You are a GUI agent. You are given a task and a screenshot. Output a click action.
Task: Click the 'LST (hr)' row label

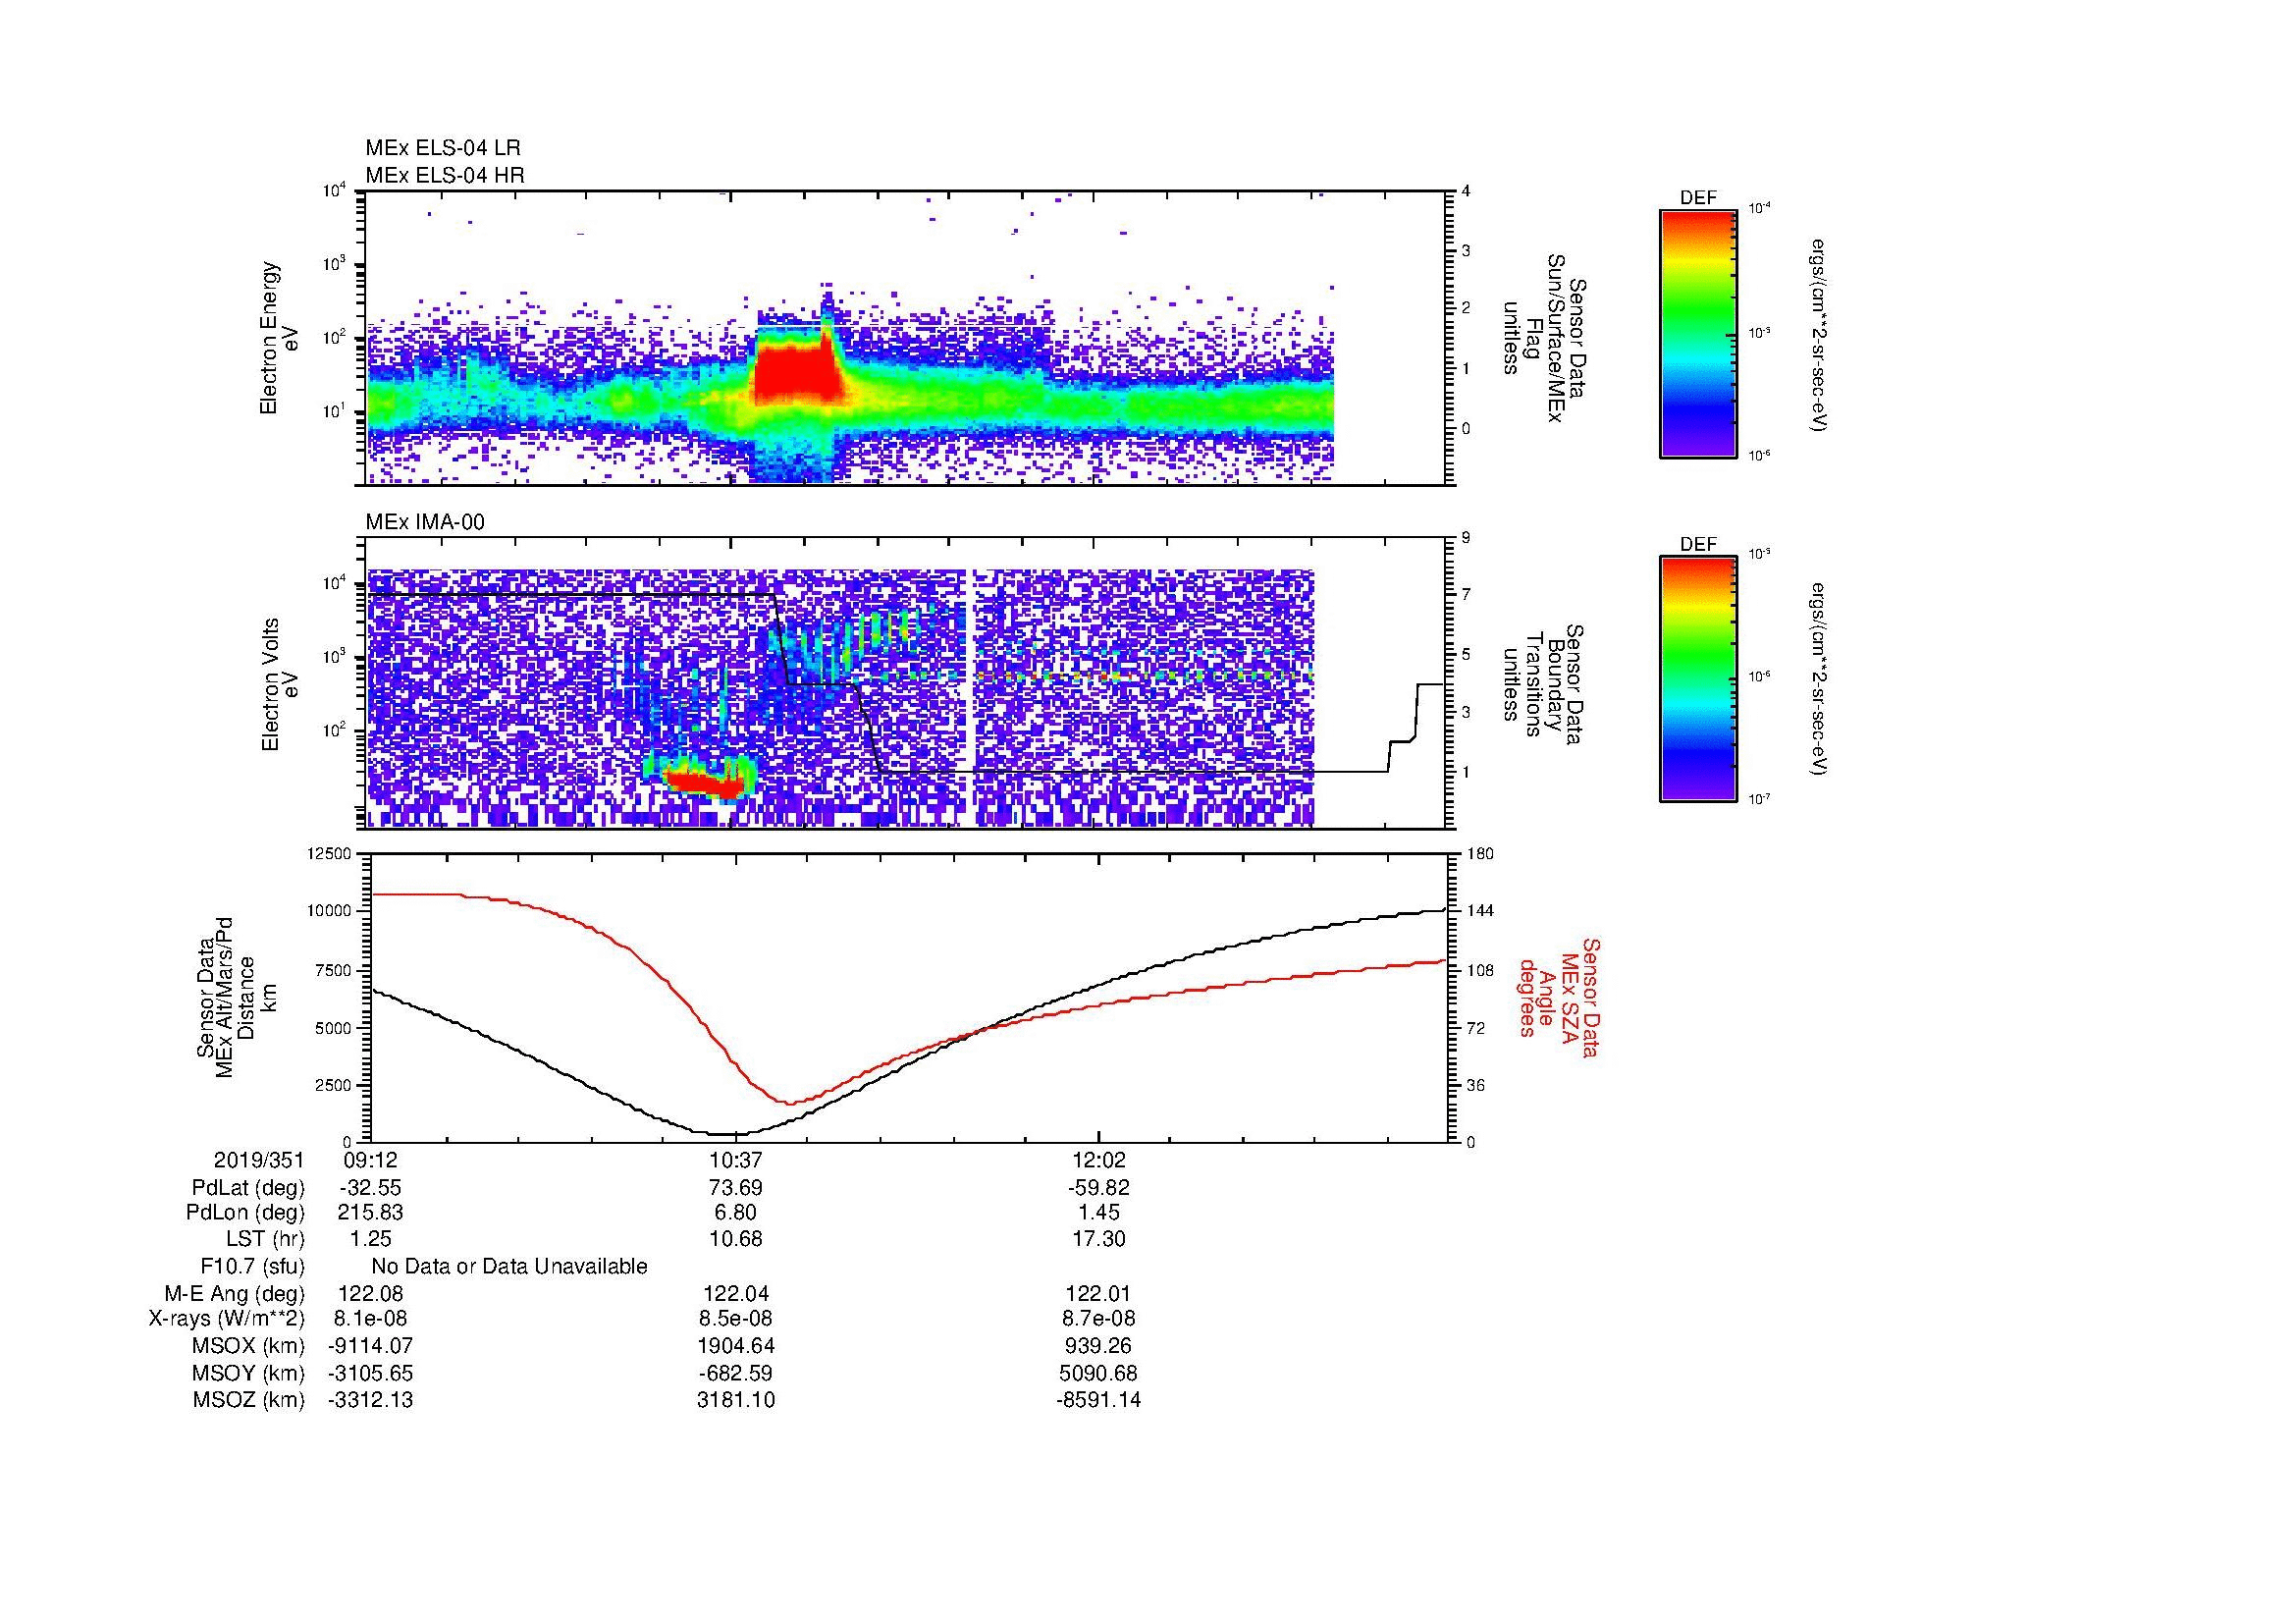tap(265, 1239)
